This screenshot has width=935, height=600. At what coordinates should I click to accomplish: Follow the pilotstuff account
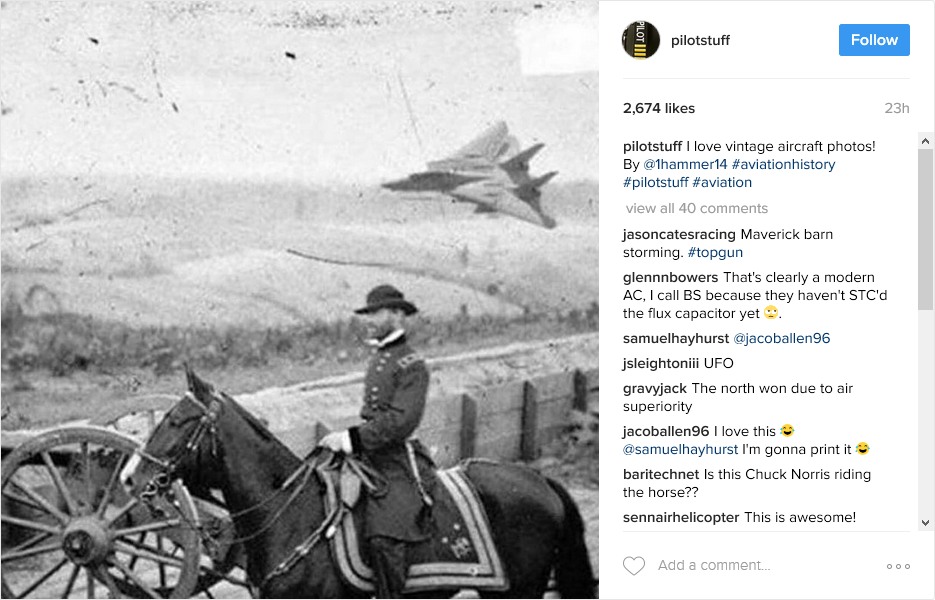coord(874,40)
